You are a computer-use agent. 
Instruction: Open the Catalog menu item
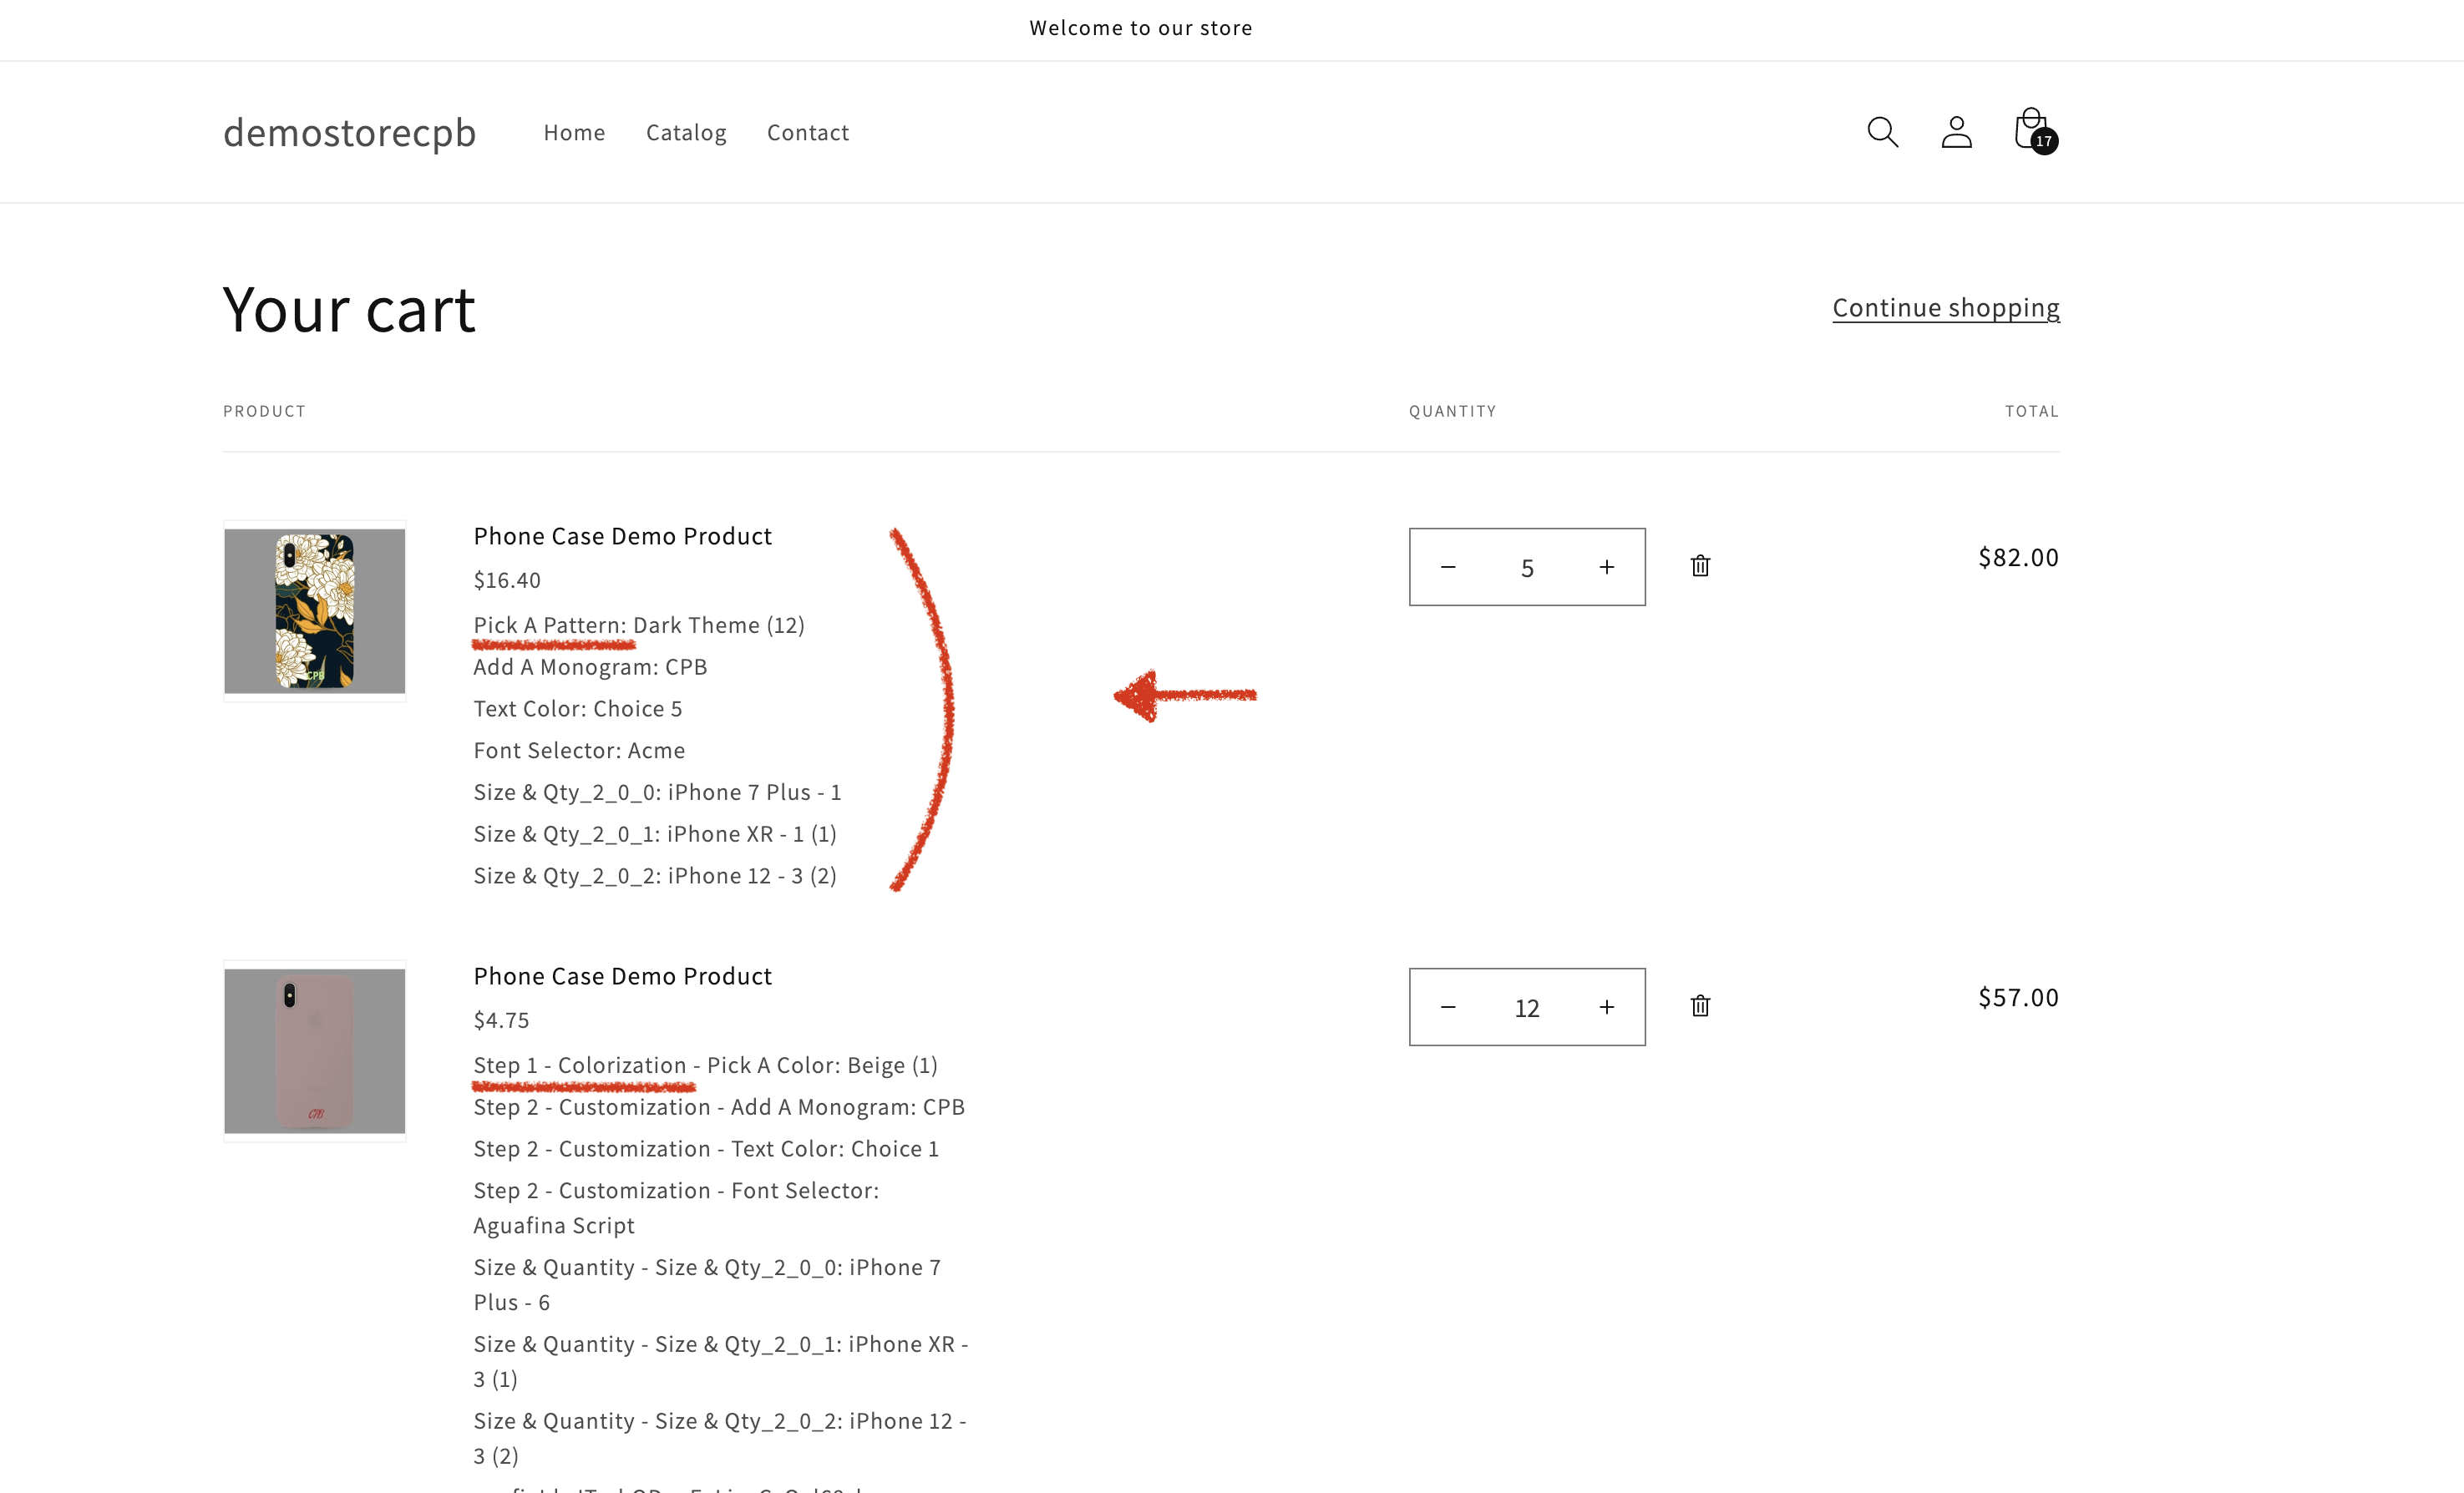686,133
